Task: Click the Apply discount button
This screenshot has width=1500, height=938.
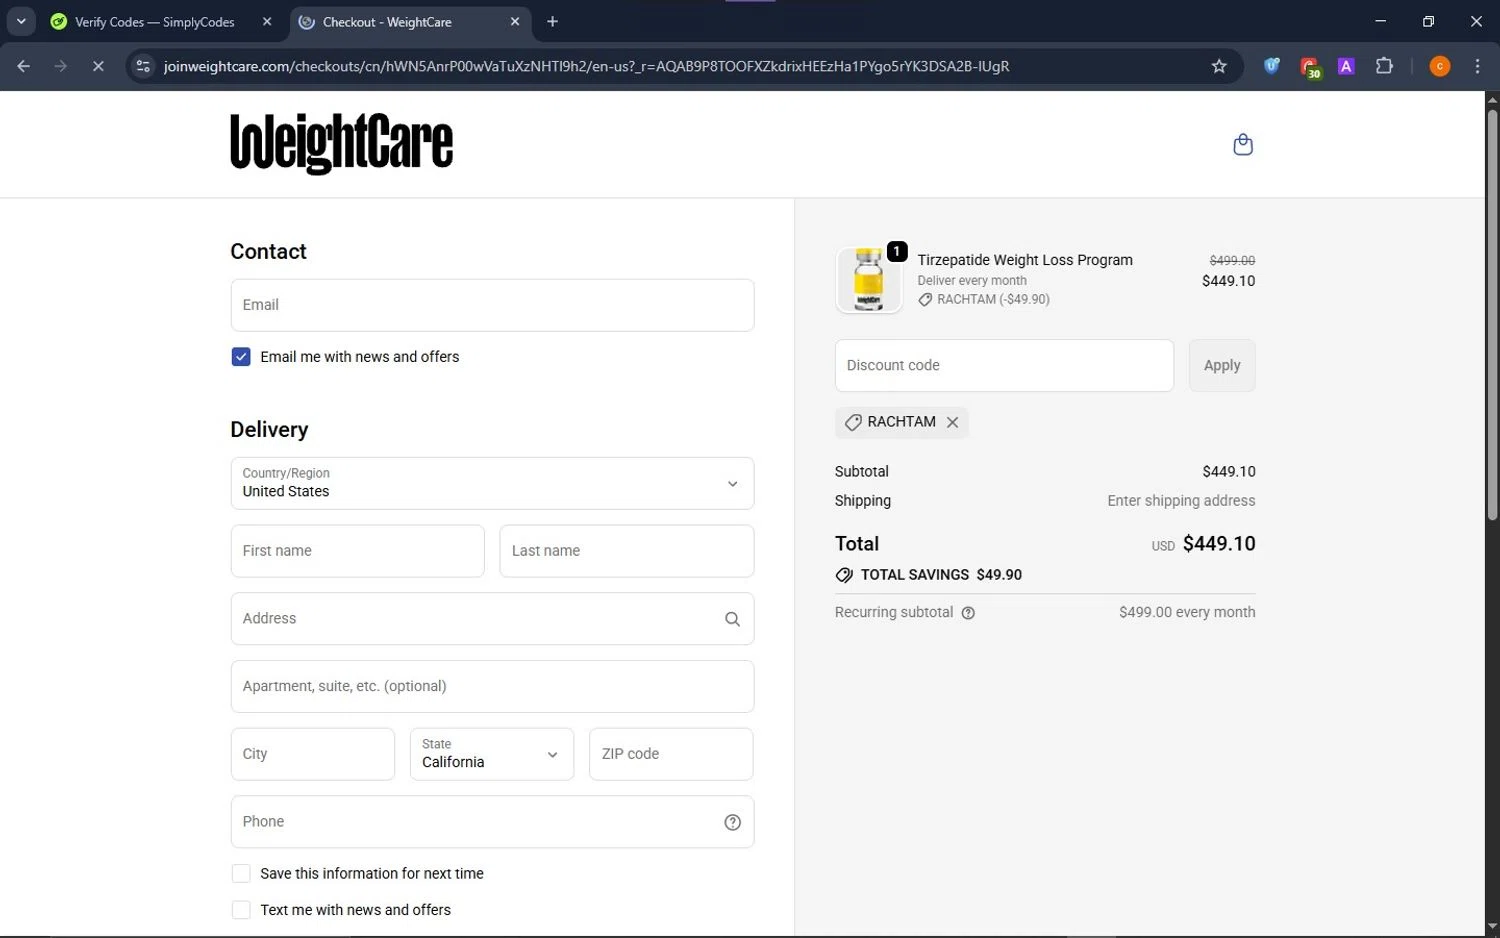Action: tap(1222, 366)
